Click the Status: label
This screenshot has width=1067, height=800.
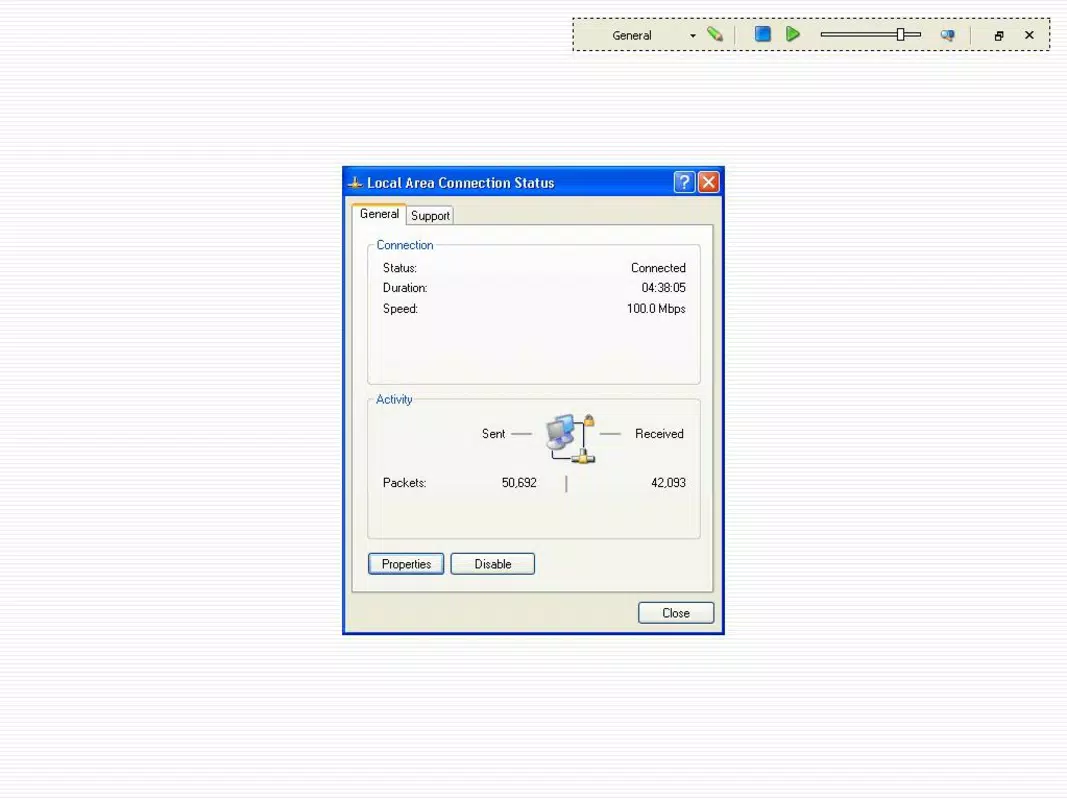399,268
